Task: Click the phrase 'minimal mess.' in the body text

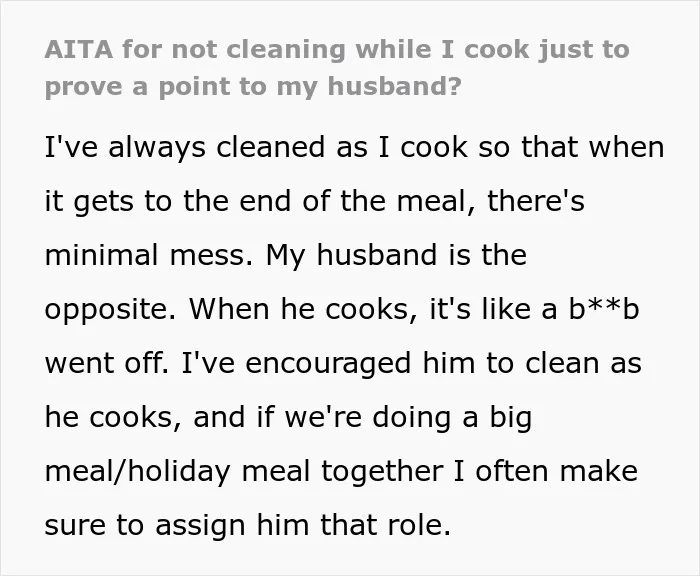Action: click(x=149, y=255)
